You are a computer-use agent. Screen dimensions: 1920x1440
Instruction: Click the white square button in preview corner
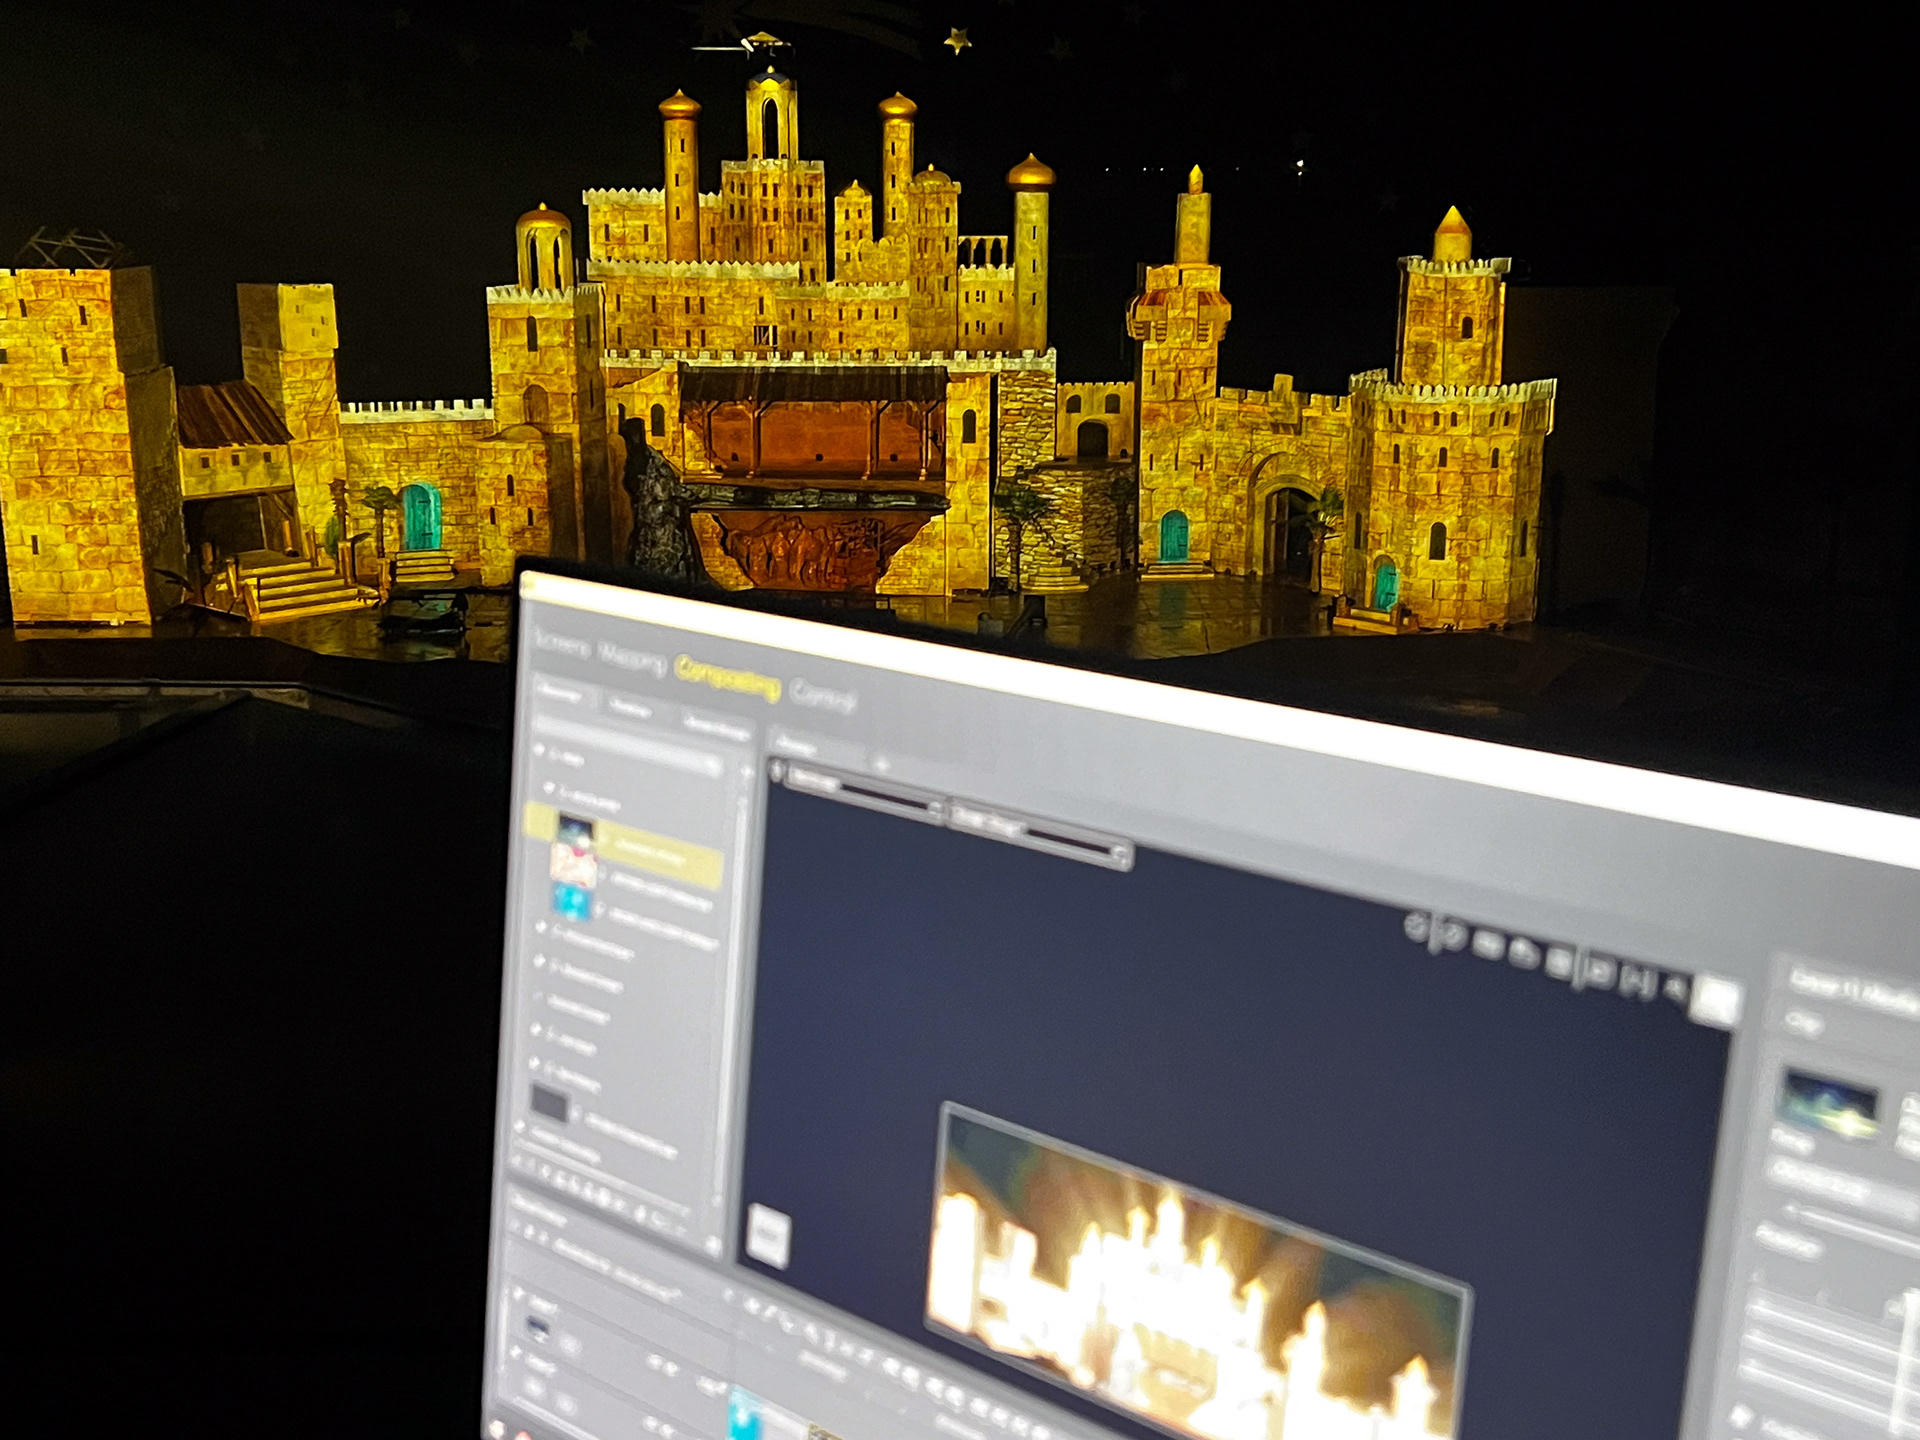coord(768,1236)
